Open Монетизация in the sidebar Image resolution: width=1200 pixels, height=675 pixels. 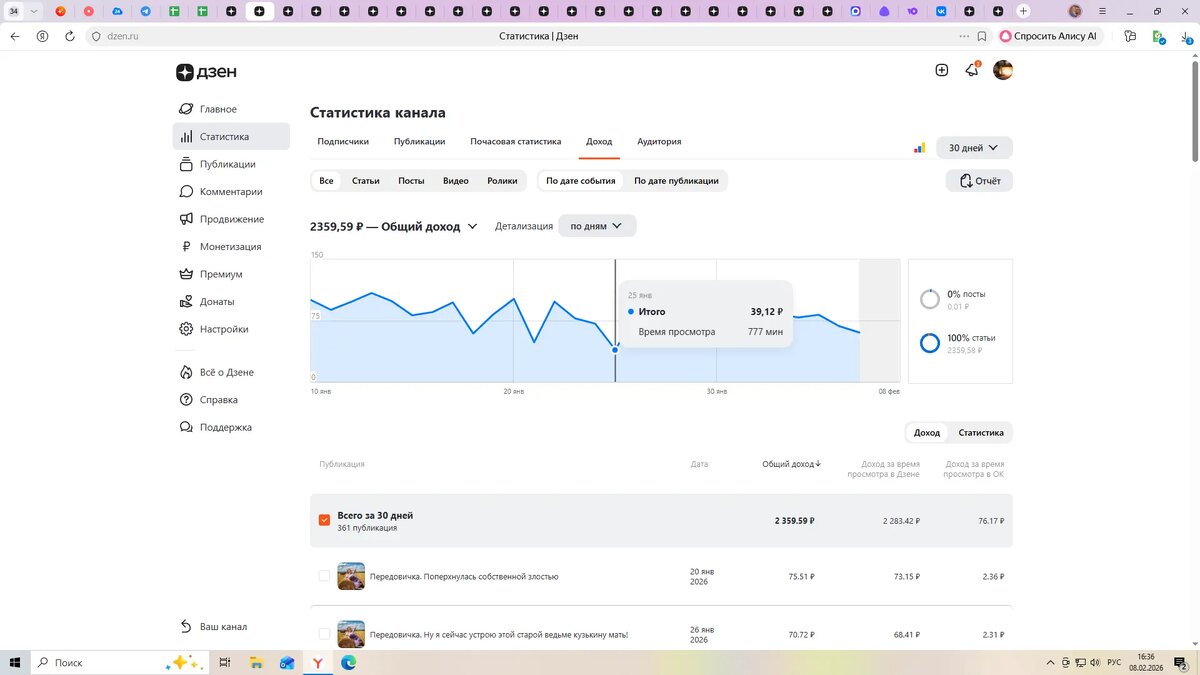pos(231,247)
